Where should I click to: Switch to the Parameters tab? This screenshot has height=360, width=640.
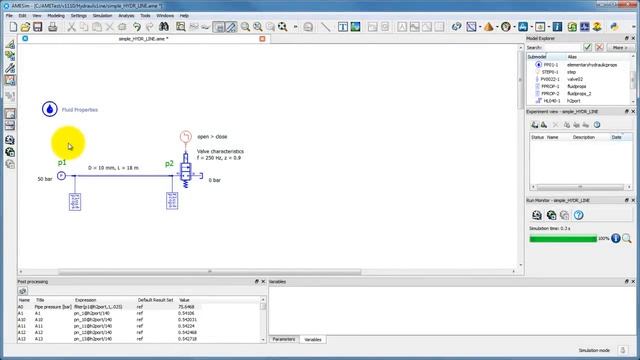pos(284,339)
